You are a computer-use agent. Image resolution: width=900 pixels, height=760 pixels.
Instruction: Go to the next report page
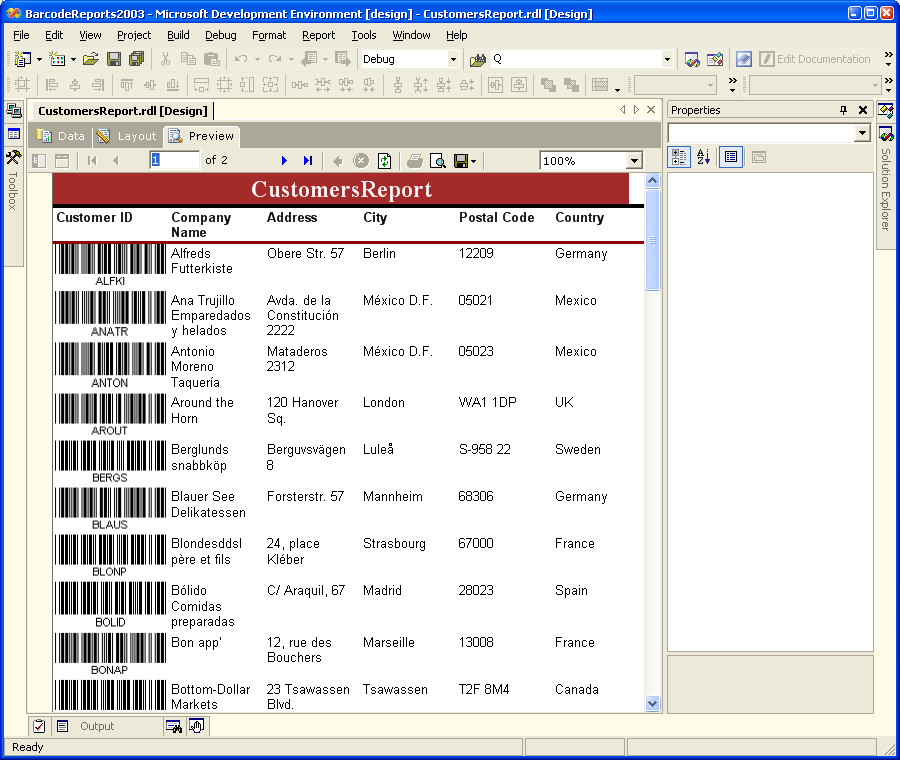pos(284,160)
